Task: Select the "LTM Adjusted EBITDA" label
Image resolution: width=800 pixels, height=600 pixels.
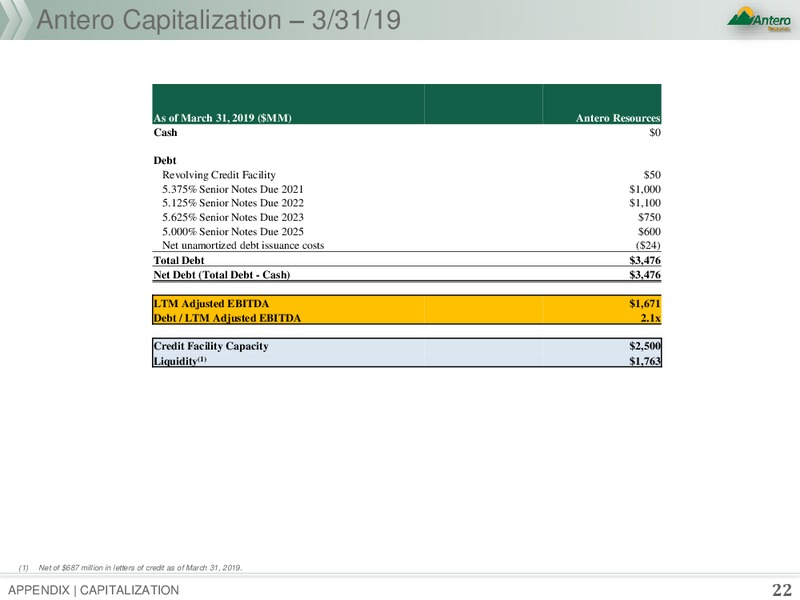Action: click(x=211, y=304)
